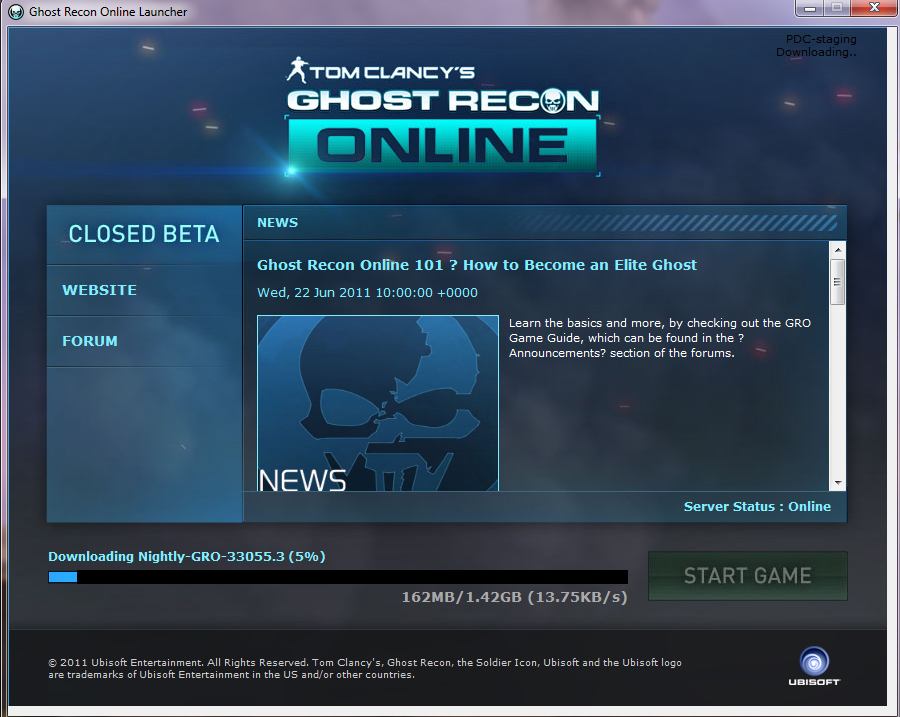Click the news panel scroll up arrow

(838, 250)
